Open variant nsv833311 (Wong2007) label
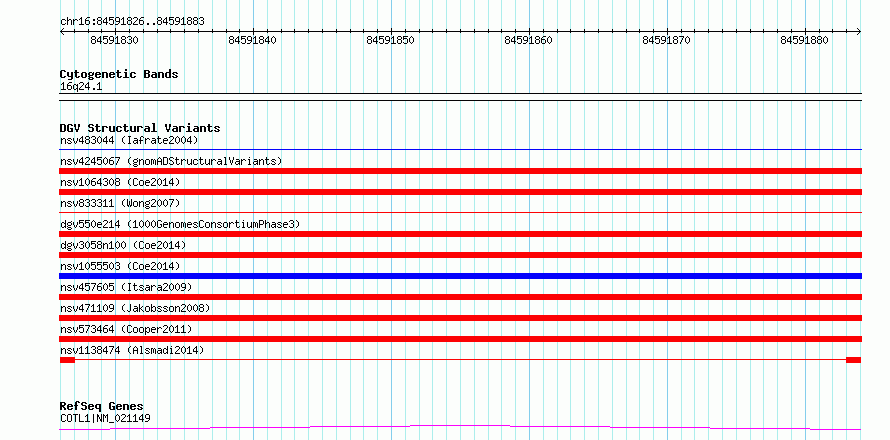The height and width of the screenshot is (440, 890). pyautogui.click(x=120, y=203)
